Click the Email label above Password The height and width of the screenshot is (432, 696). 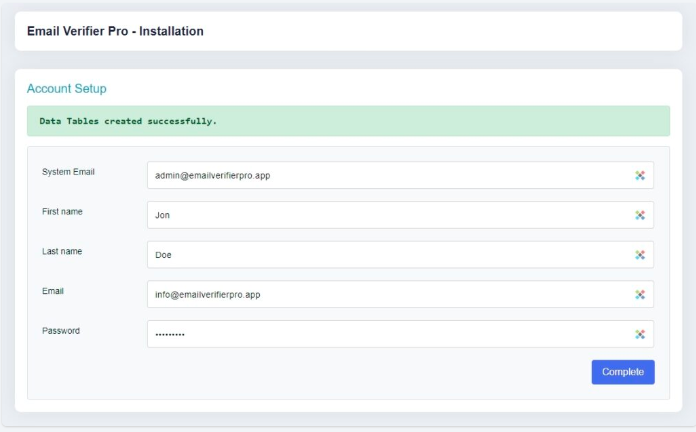tap(53, 292)
